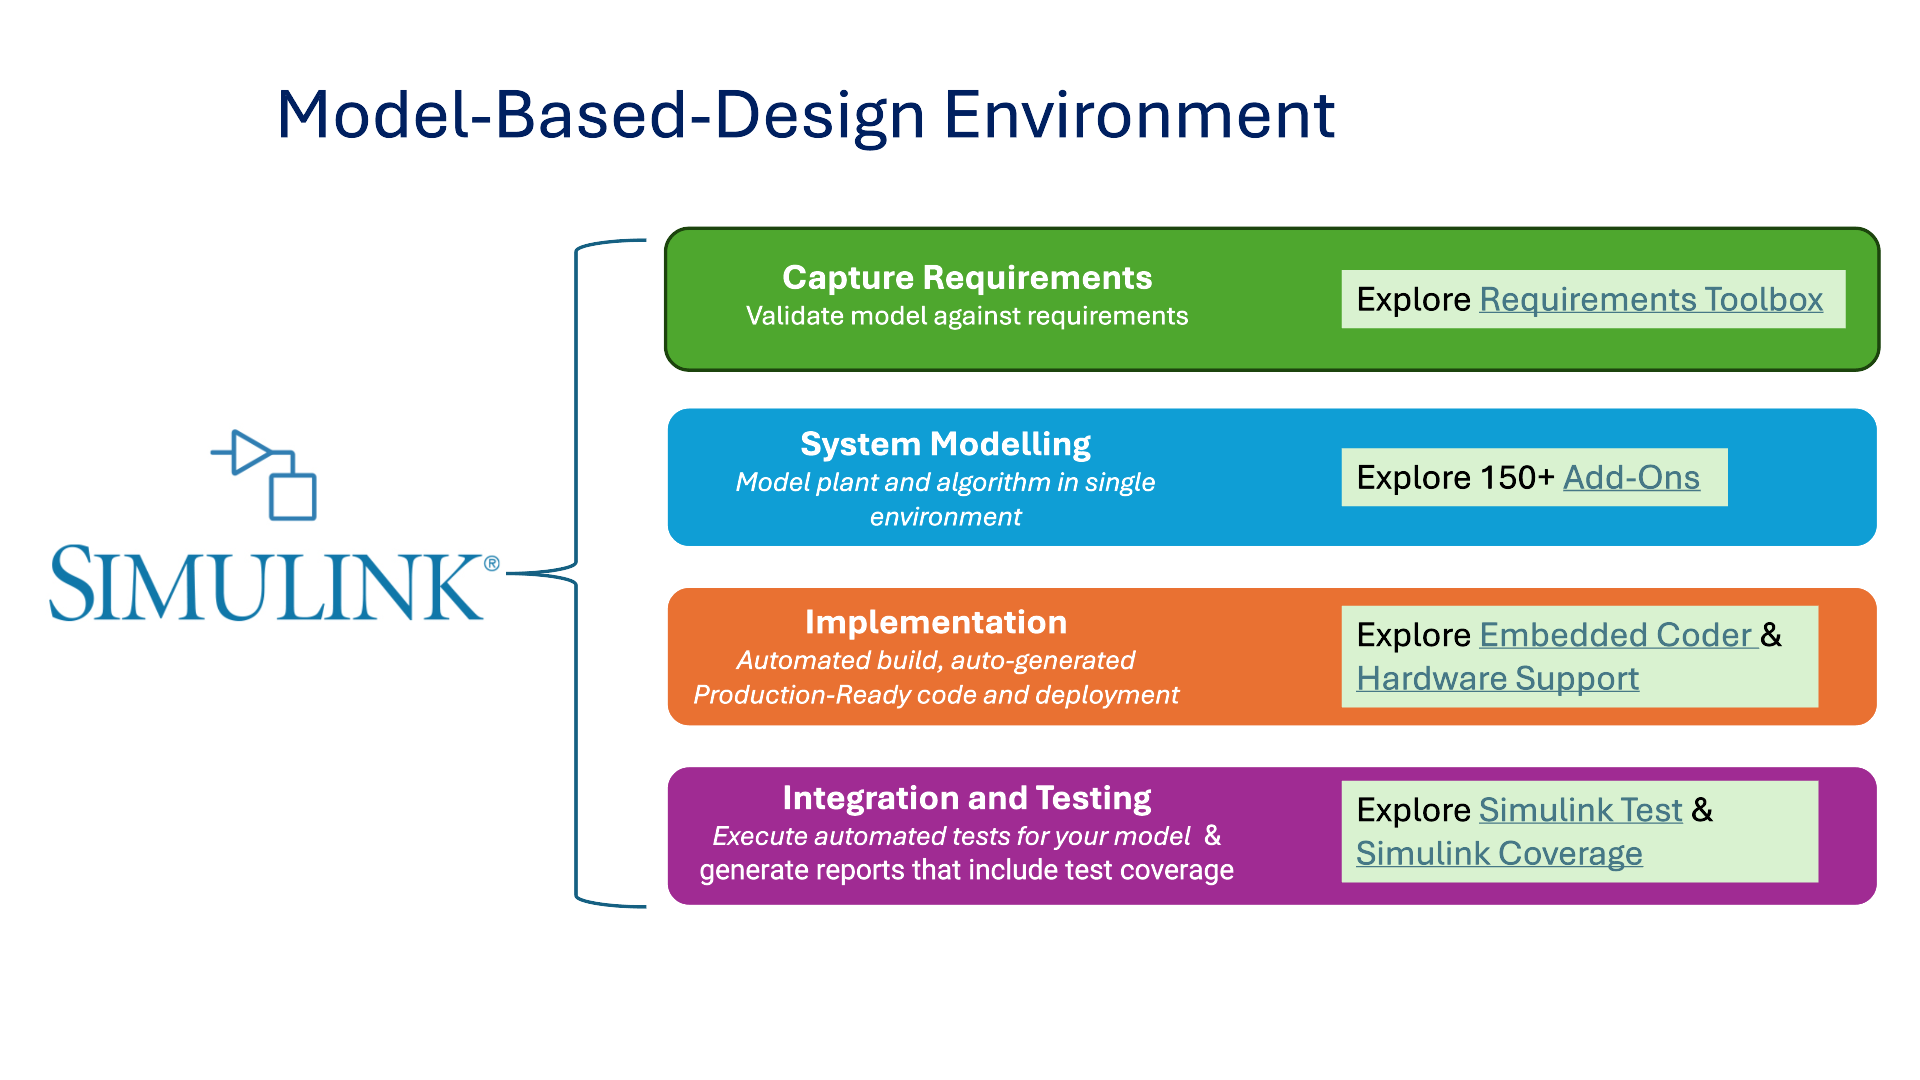Select the Model-Based-Design Environment title
This screenshot has height=1080, width=1920.
[805, 115]
